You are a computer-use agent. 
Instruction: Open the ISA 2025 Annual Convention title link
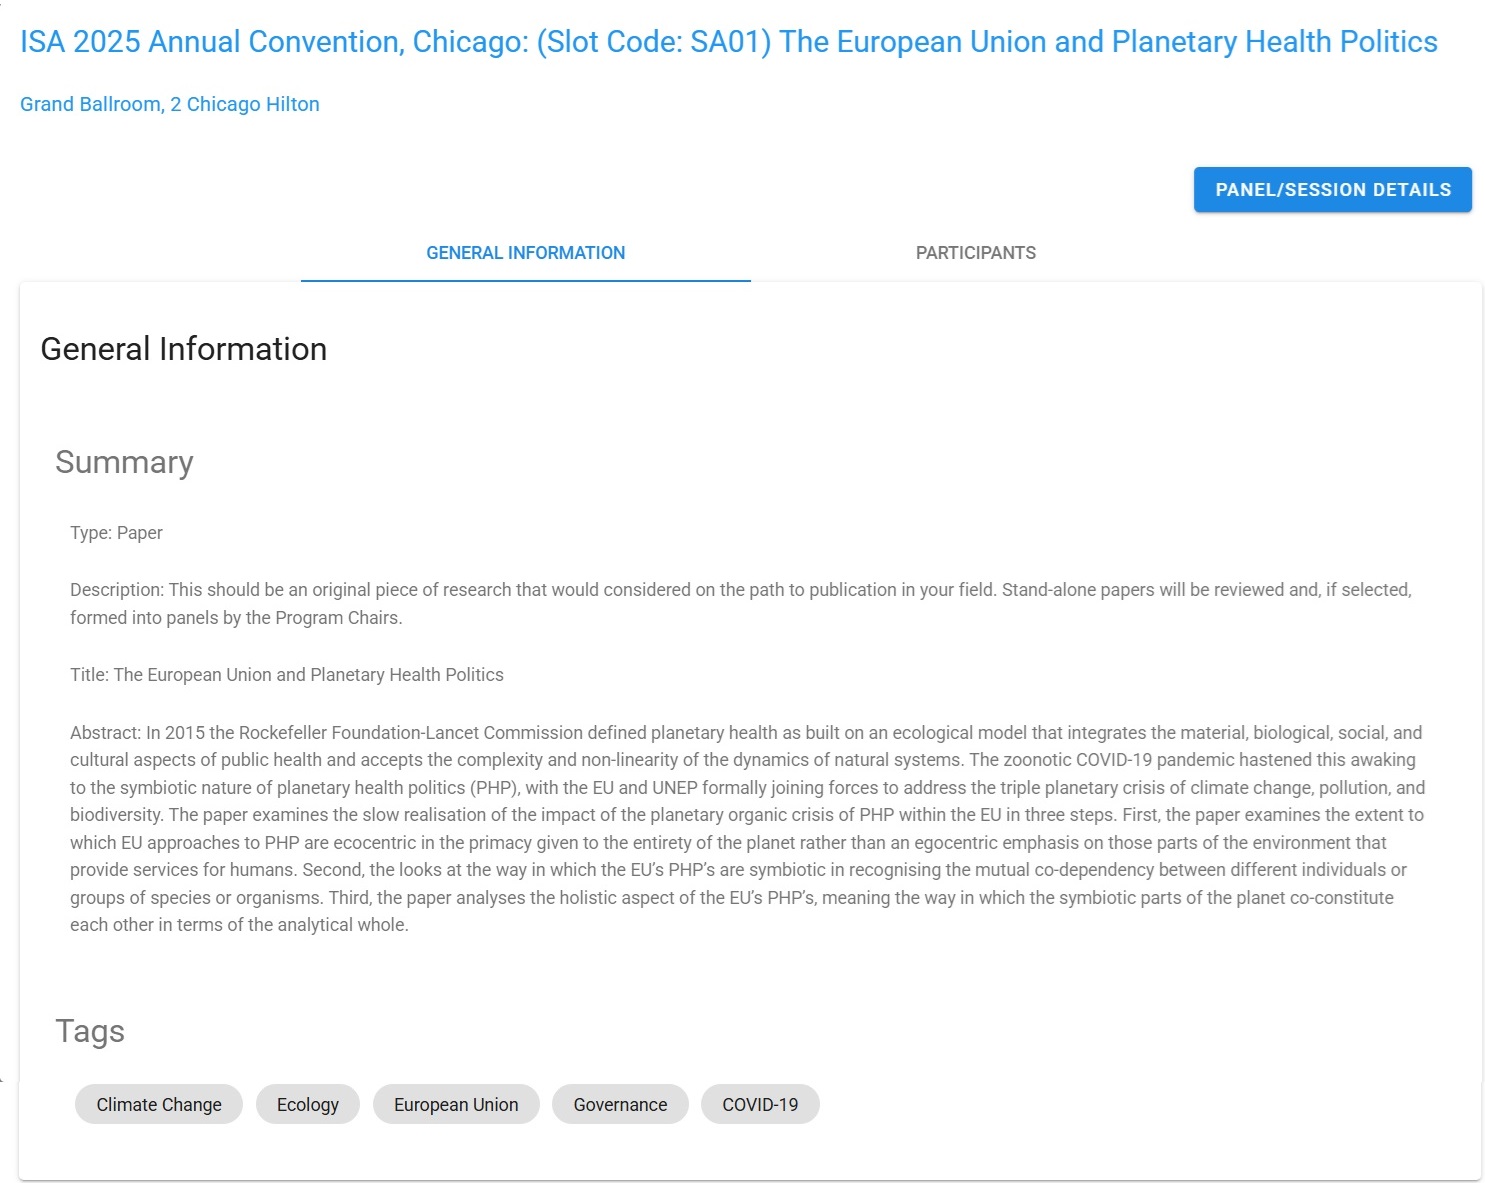tap(729, 42)
